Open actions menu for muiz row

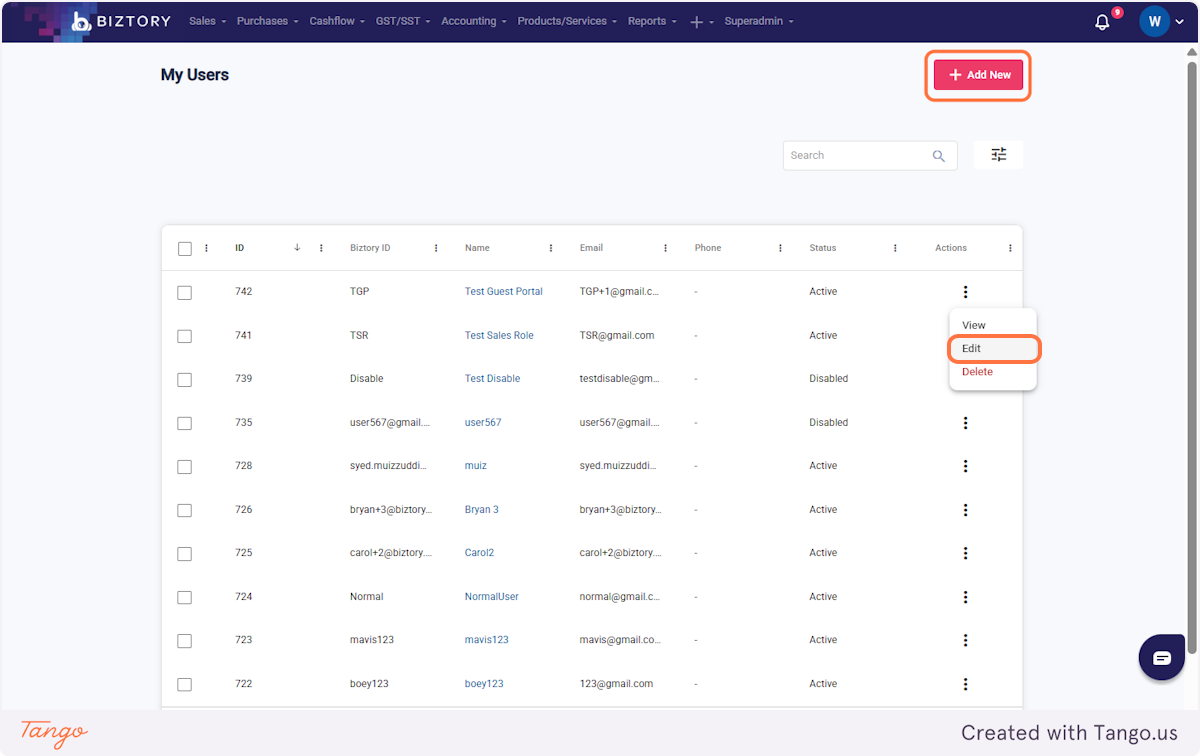[x=965, y=466]
